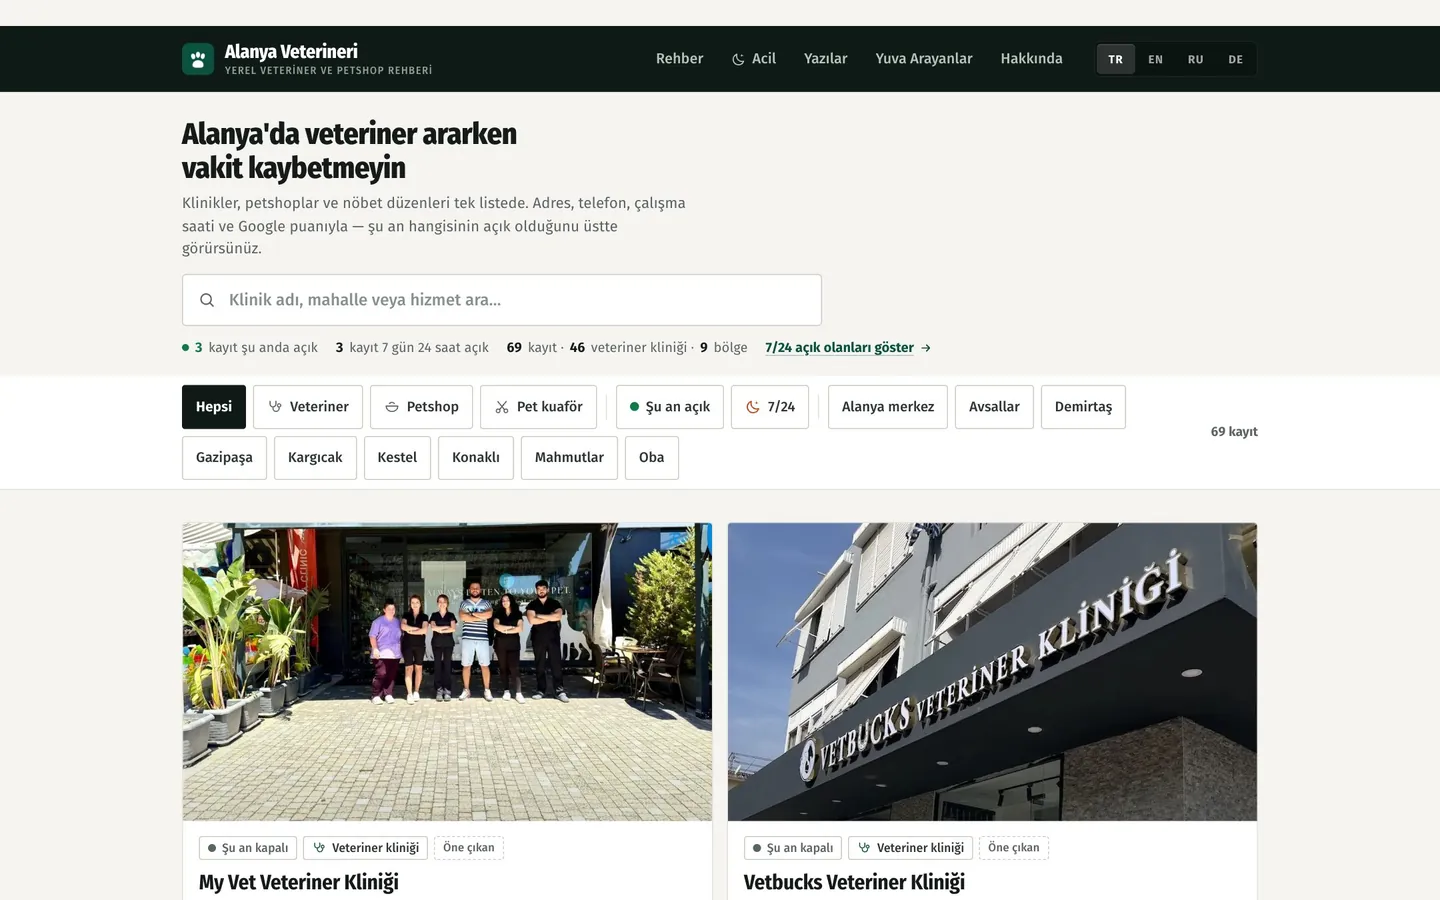Filter listings by Veteriner
This screenshot has height=900, width=1440.
click(x=308, y=407)
